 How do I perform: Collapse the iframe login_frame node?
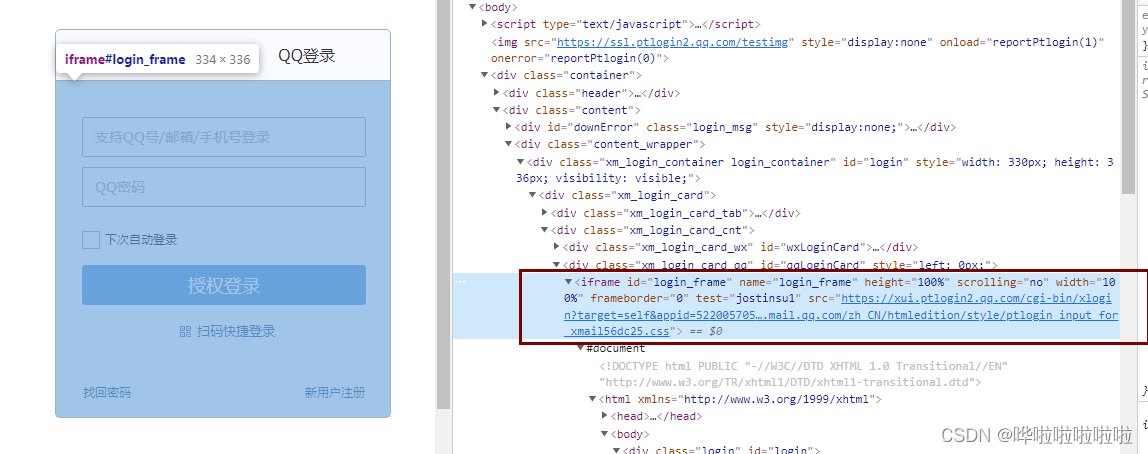569,282
